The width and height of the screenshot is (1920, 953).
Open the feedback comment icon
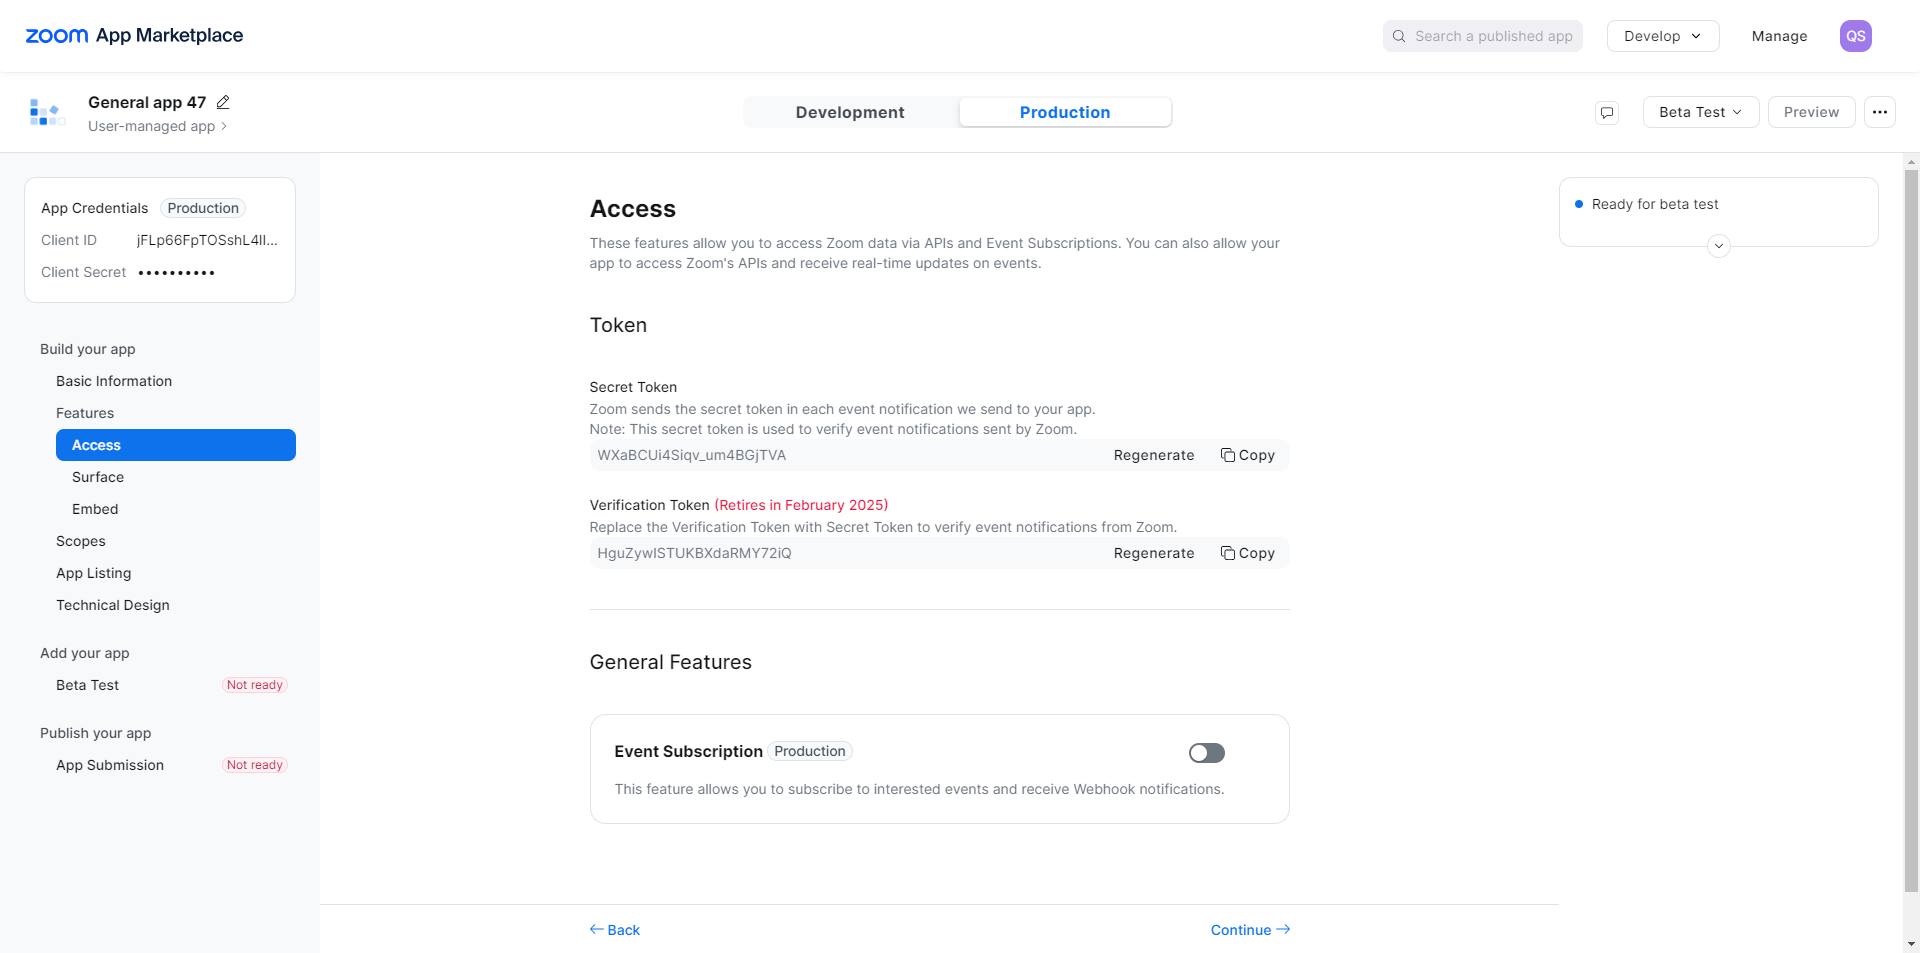[x=1607, y=112]
